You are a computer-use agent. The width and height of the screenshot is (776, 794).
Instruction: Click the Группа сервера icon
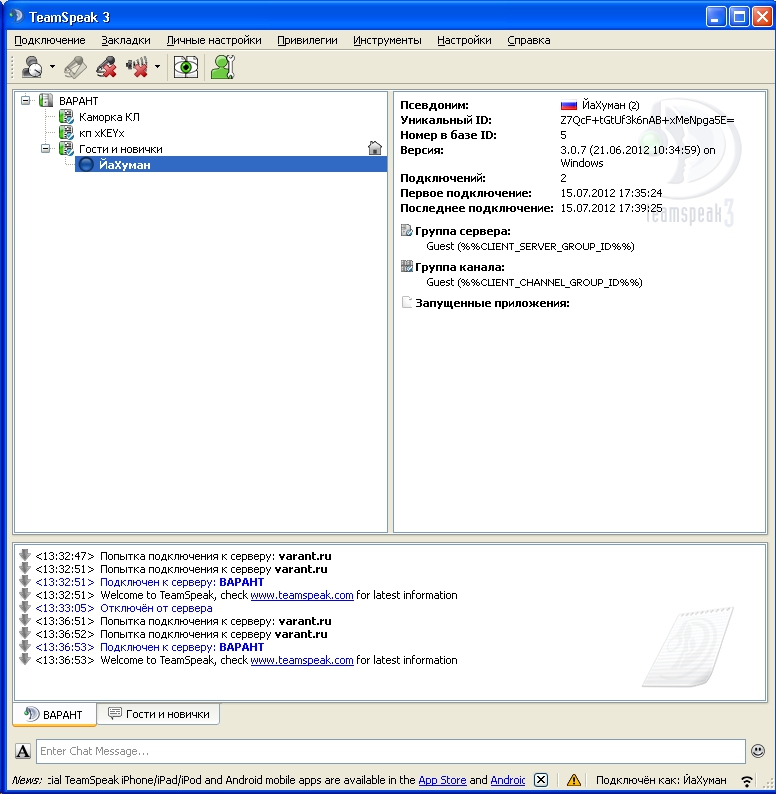tap(406, 231)
